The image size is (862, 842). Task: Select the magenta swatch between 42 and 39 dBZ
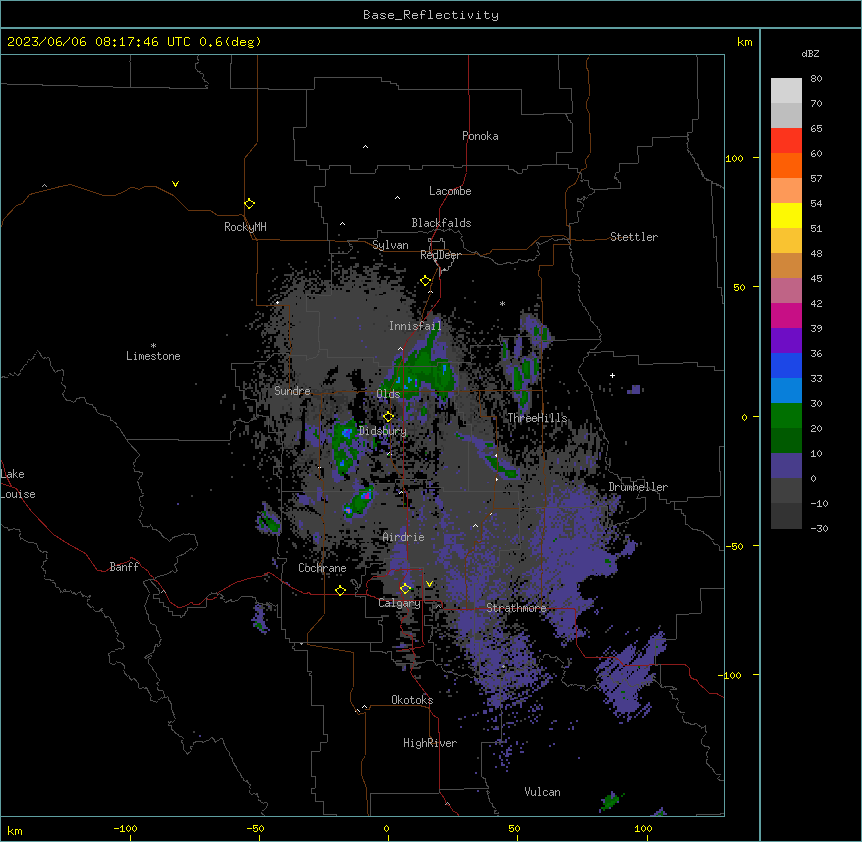tap(786, 315)
